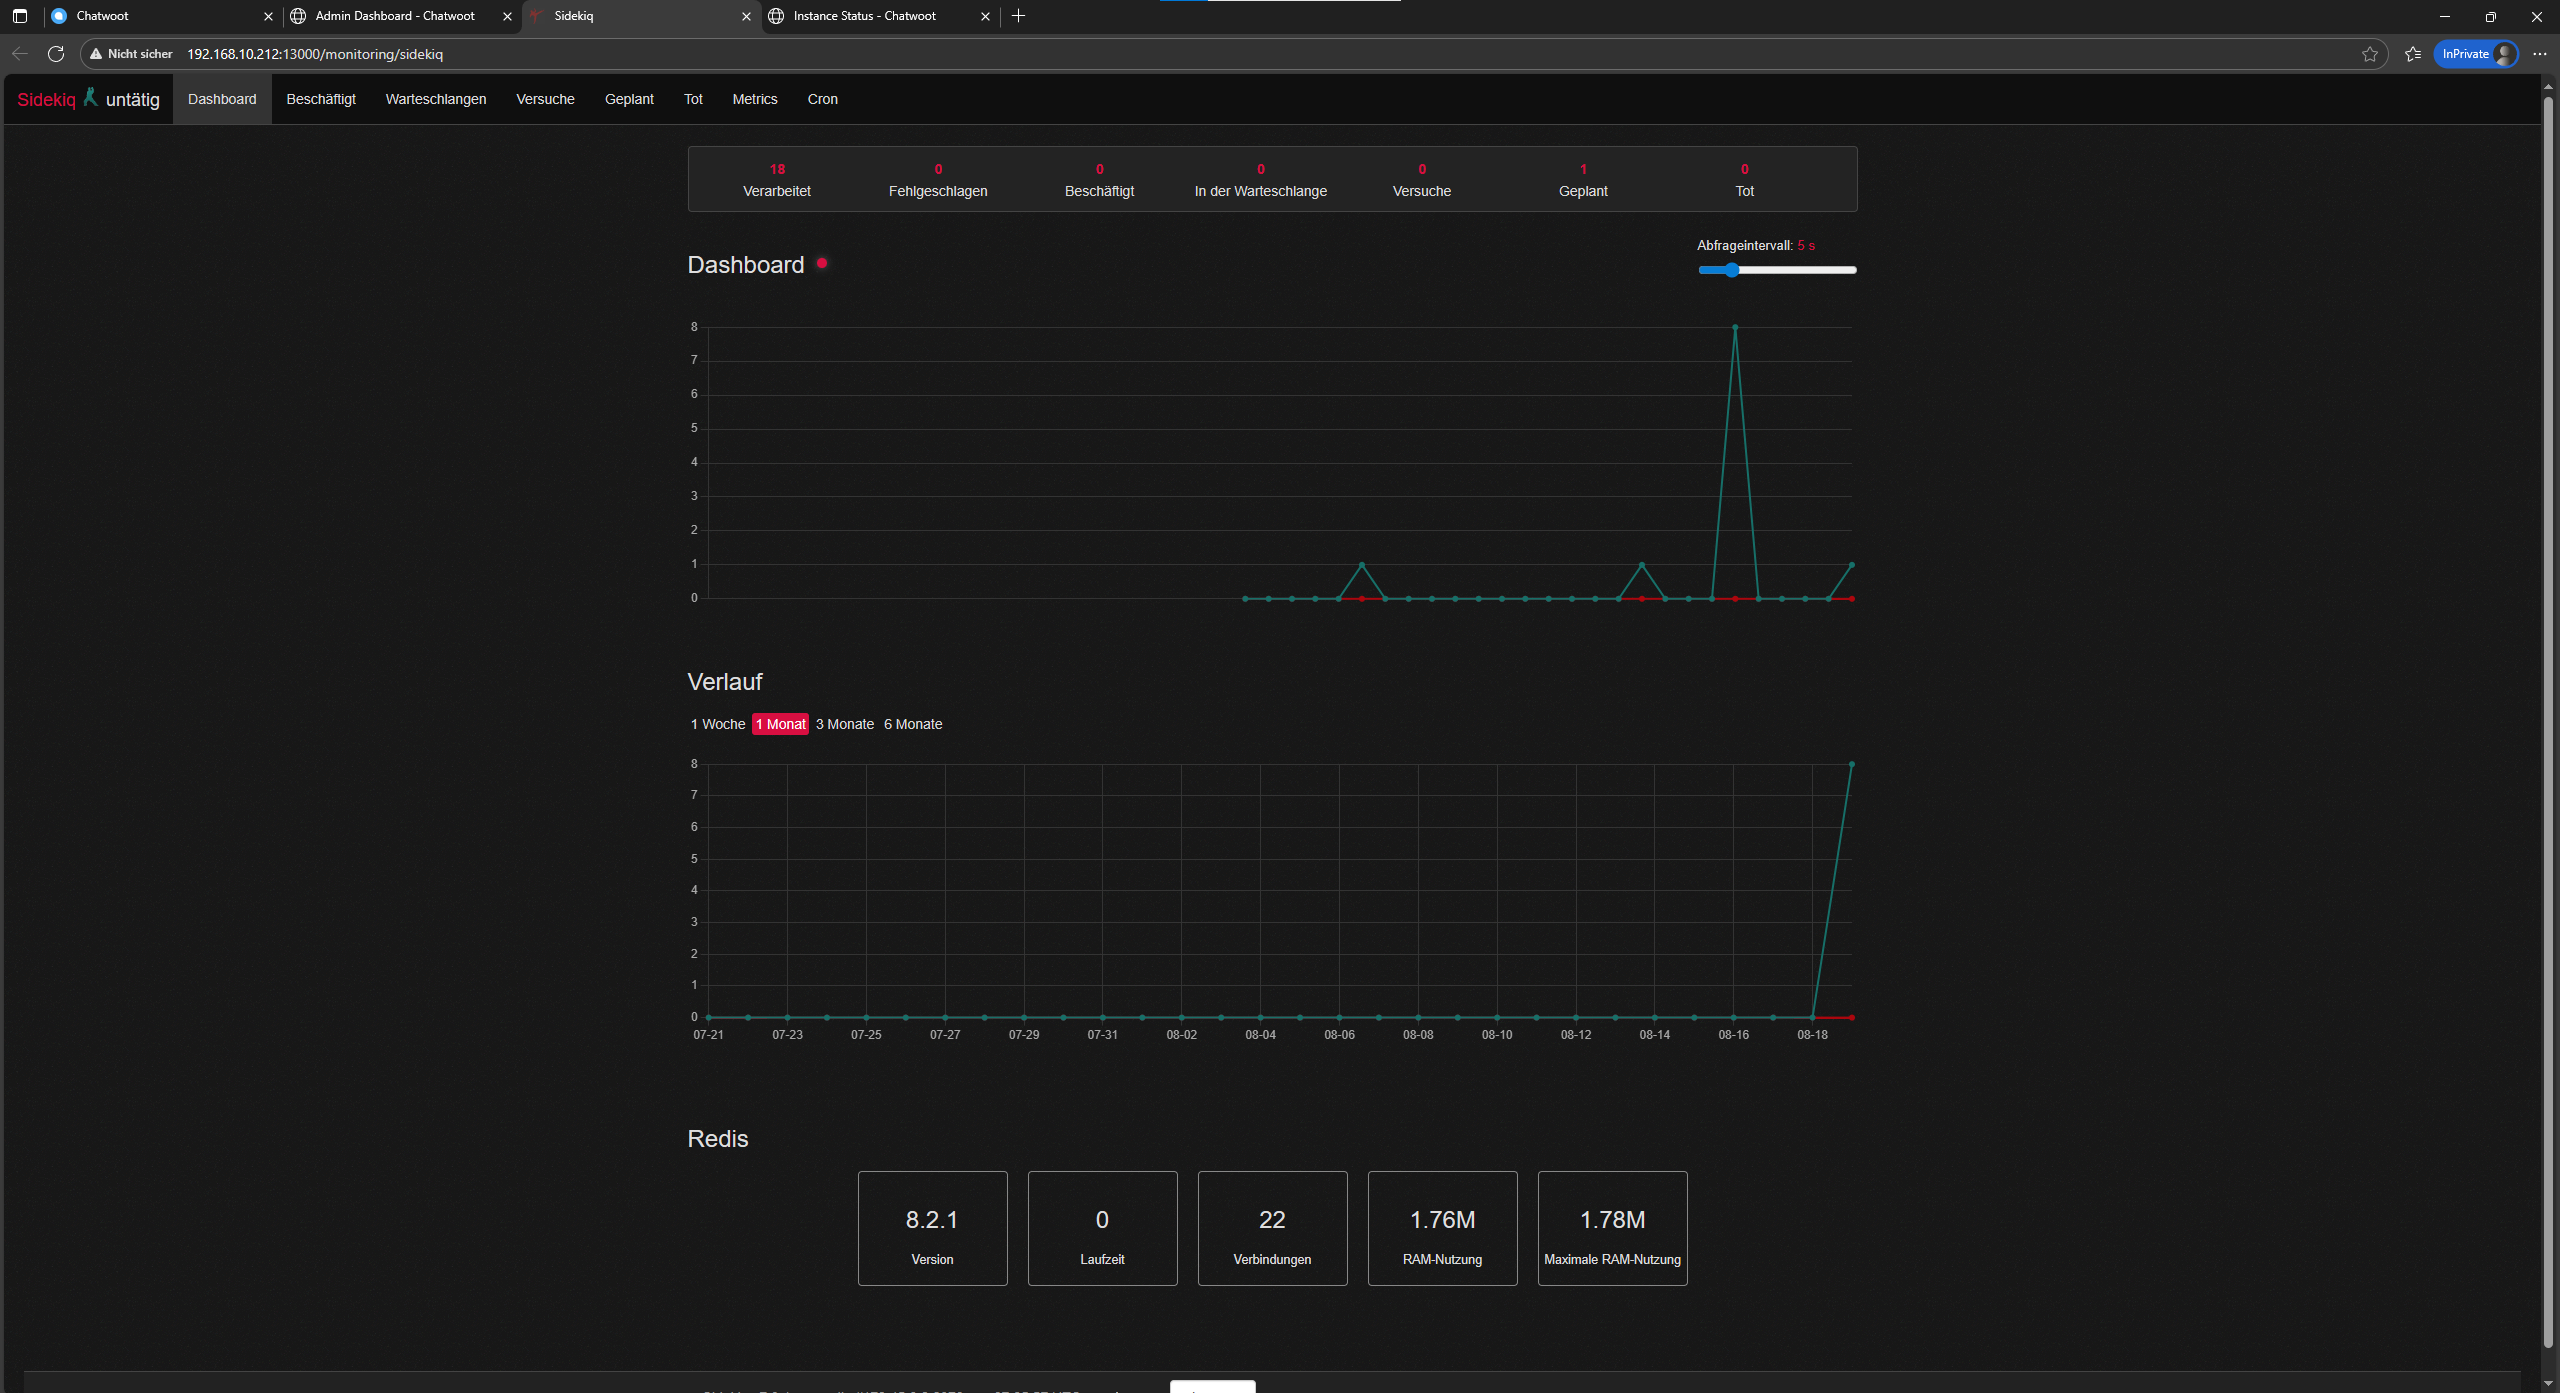The height and width of the screenshot is (1393, 2560).
Task: Select the 3 Monate history range
Action: pos(844,724)
